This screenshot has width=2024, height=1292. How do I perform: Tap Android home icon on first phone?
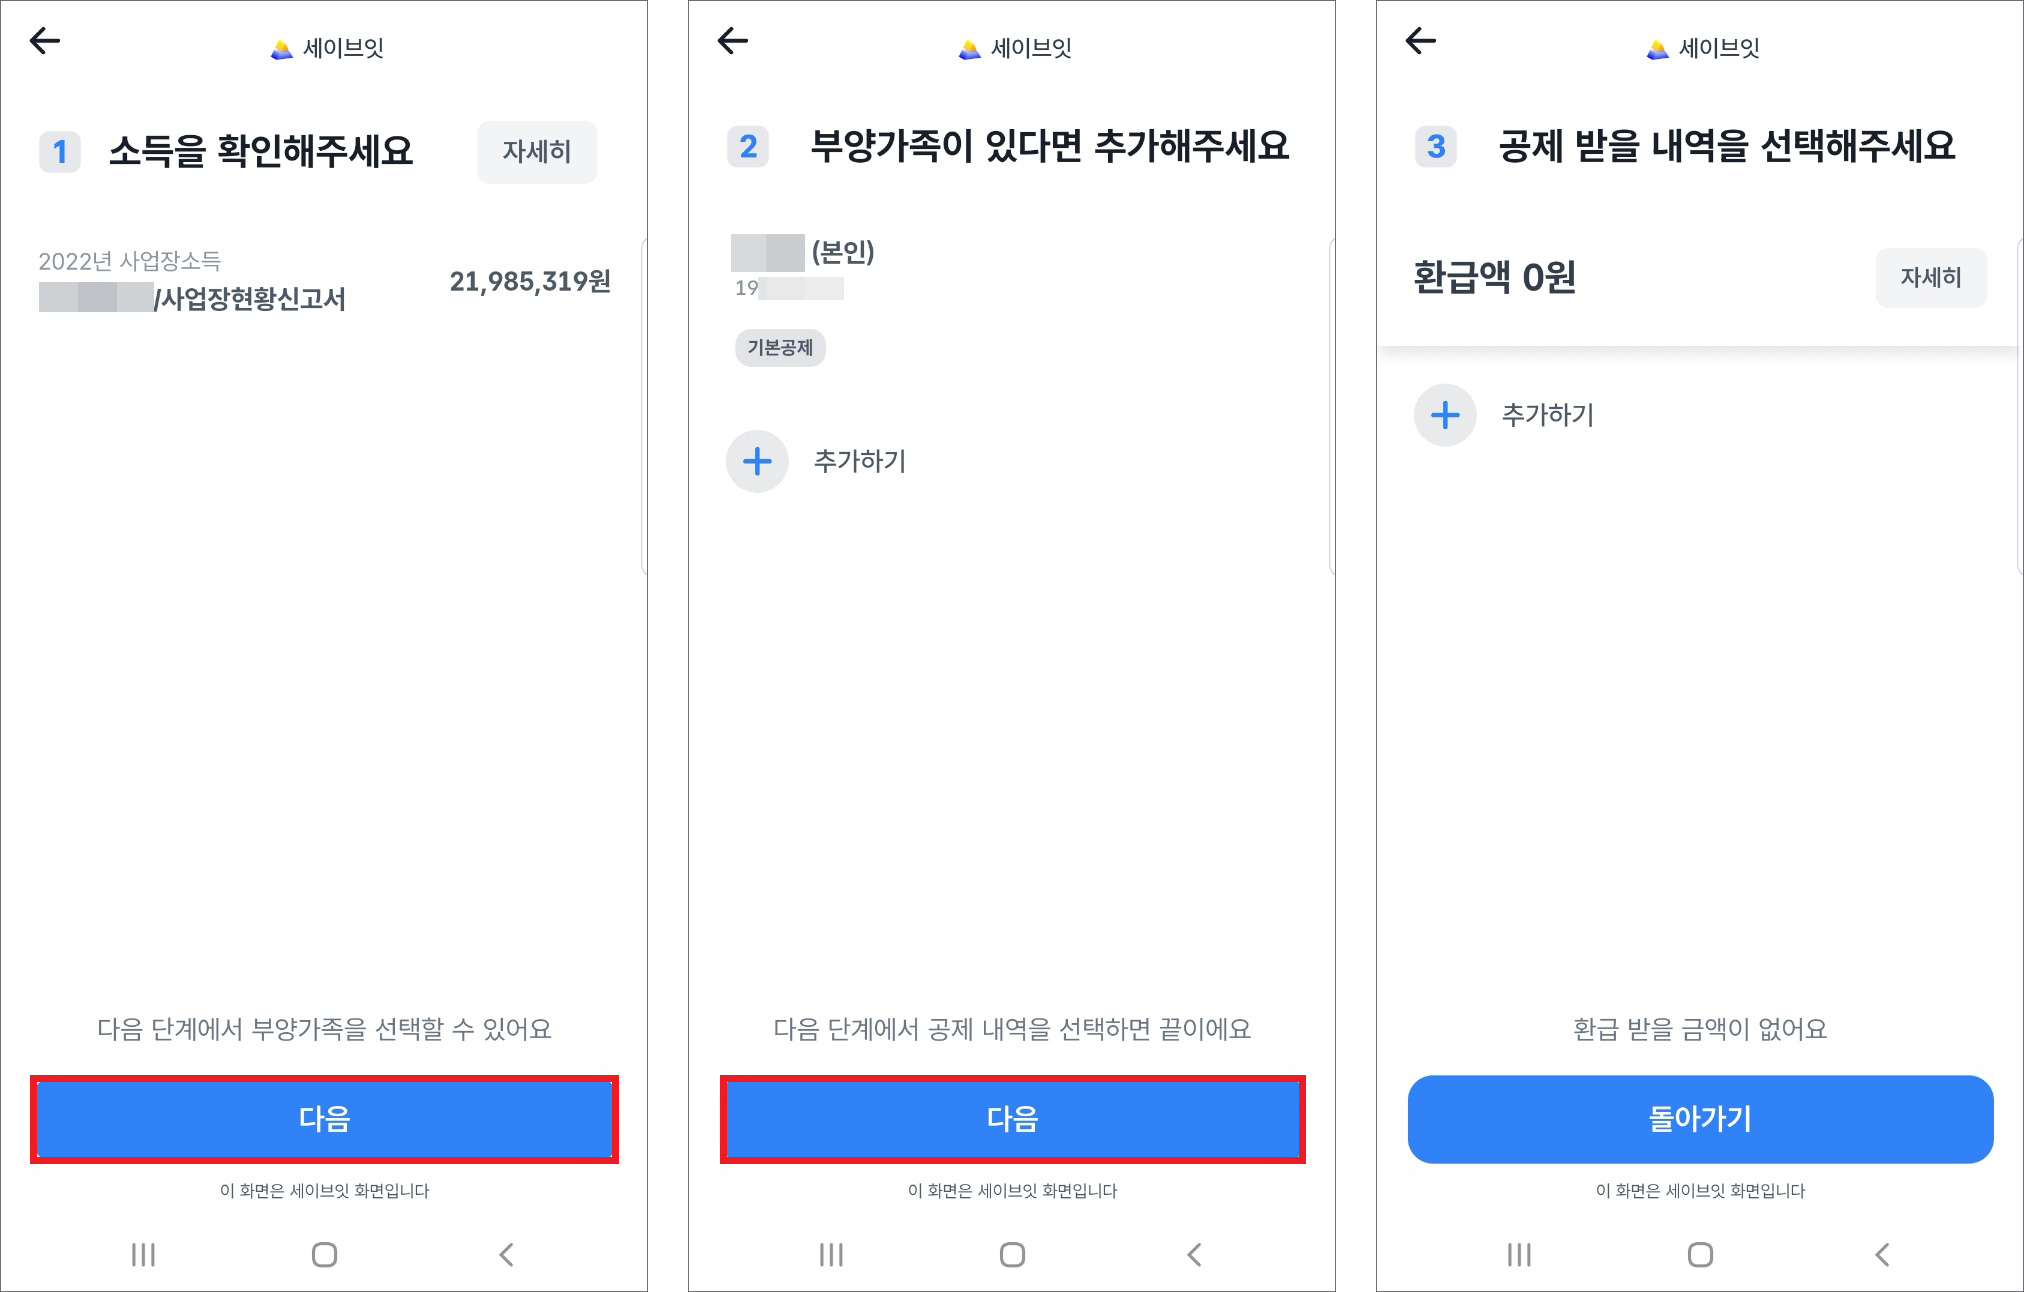click(x=324, y=1254)
